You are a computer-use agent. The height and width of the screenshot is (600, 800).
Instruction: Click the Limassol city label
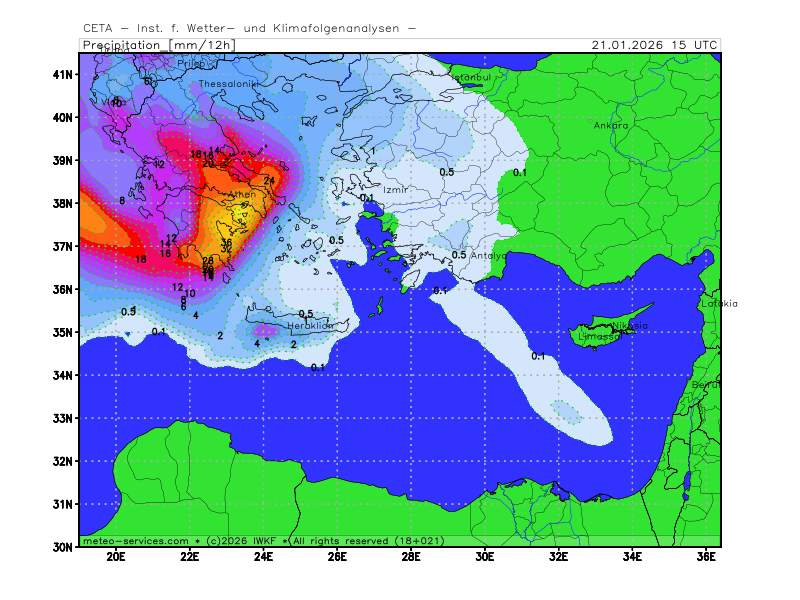[x=600, y=337]
